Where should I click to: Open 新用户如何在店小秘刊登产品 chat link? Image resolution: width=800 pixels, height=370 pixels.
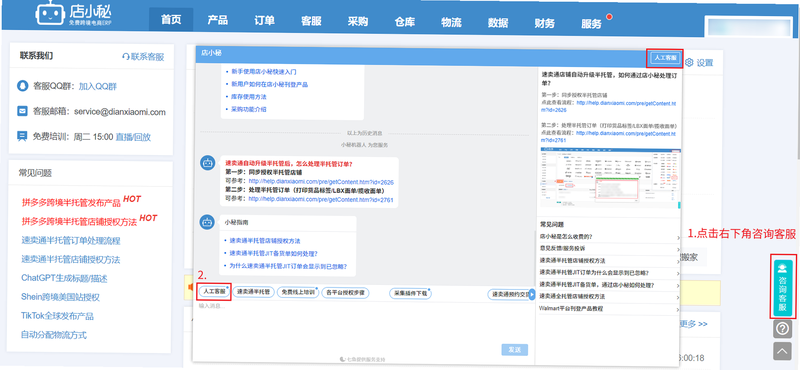pos(269,84)
